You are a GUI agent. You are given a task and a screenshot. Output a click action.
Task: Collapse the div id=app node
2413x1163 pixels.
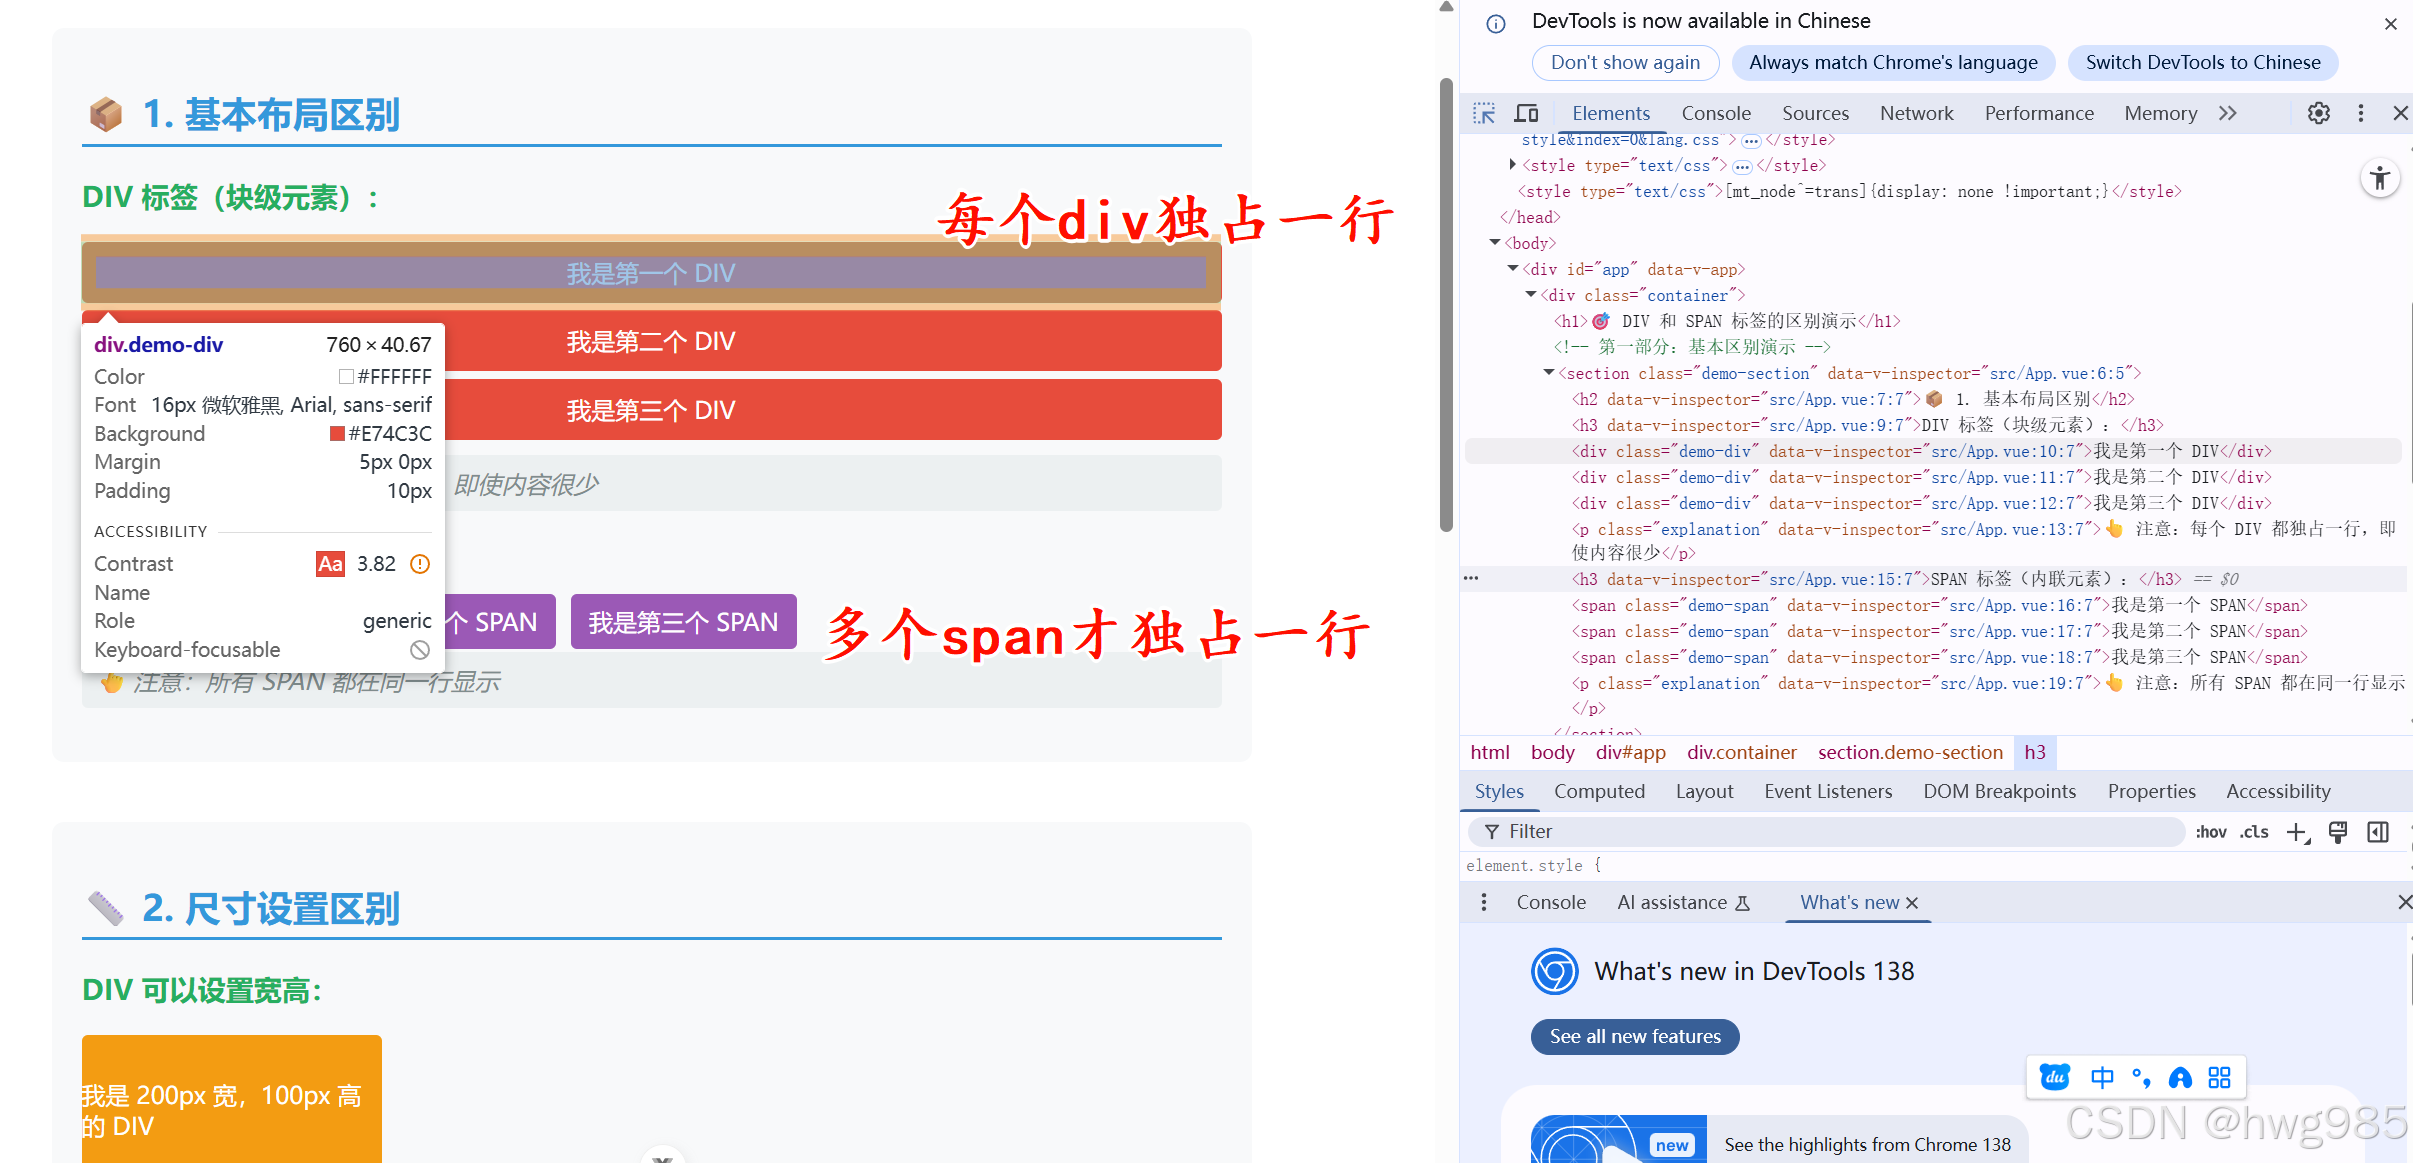click(x=1513, y=269)
